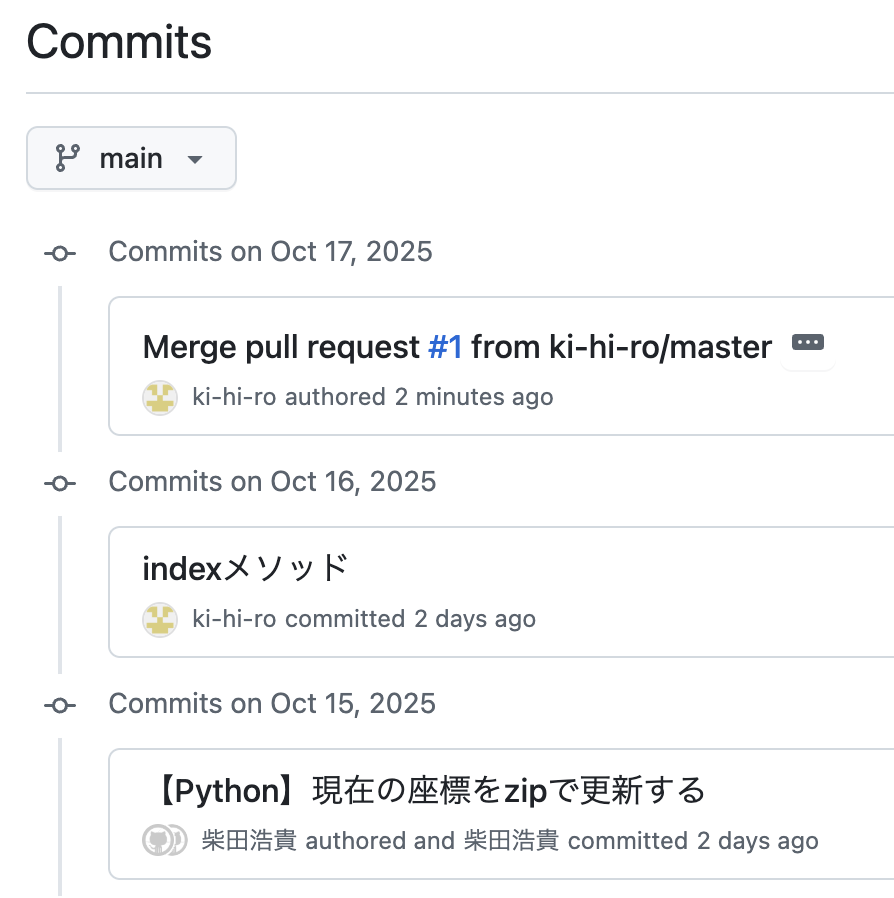Viewport: 894px width, 898px height.
Task: Click the ki-hi-ro name on the indexメソッド commit
Action: [x=234, y=619]
